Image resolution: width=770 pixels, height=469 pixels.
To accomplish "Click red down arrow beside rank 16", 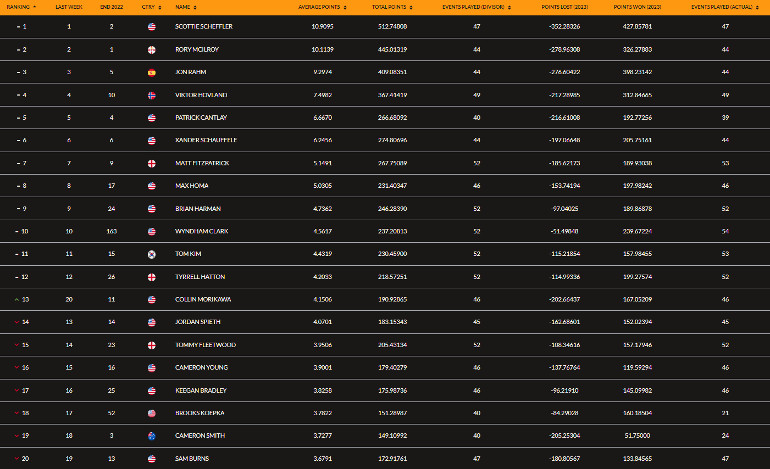I will [x=17, y=368].
